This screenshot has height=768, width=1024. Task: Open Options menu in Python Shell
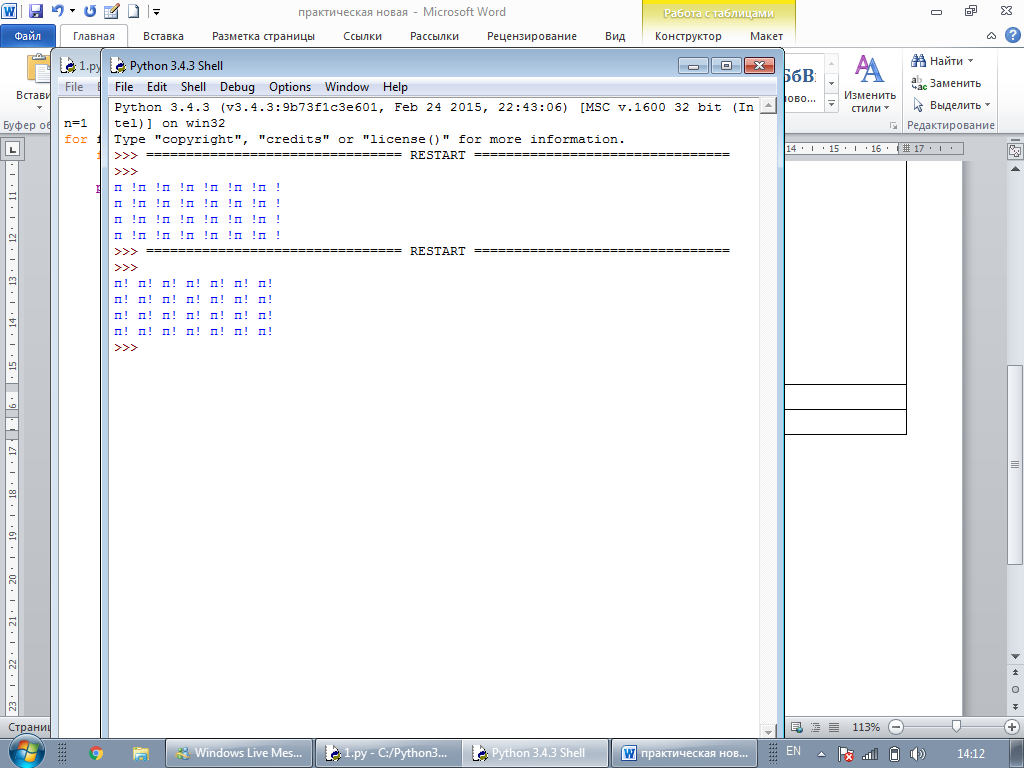tap(290, 87)
